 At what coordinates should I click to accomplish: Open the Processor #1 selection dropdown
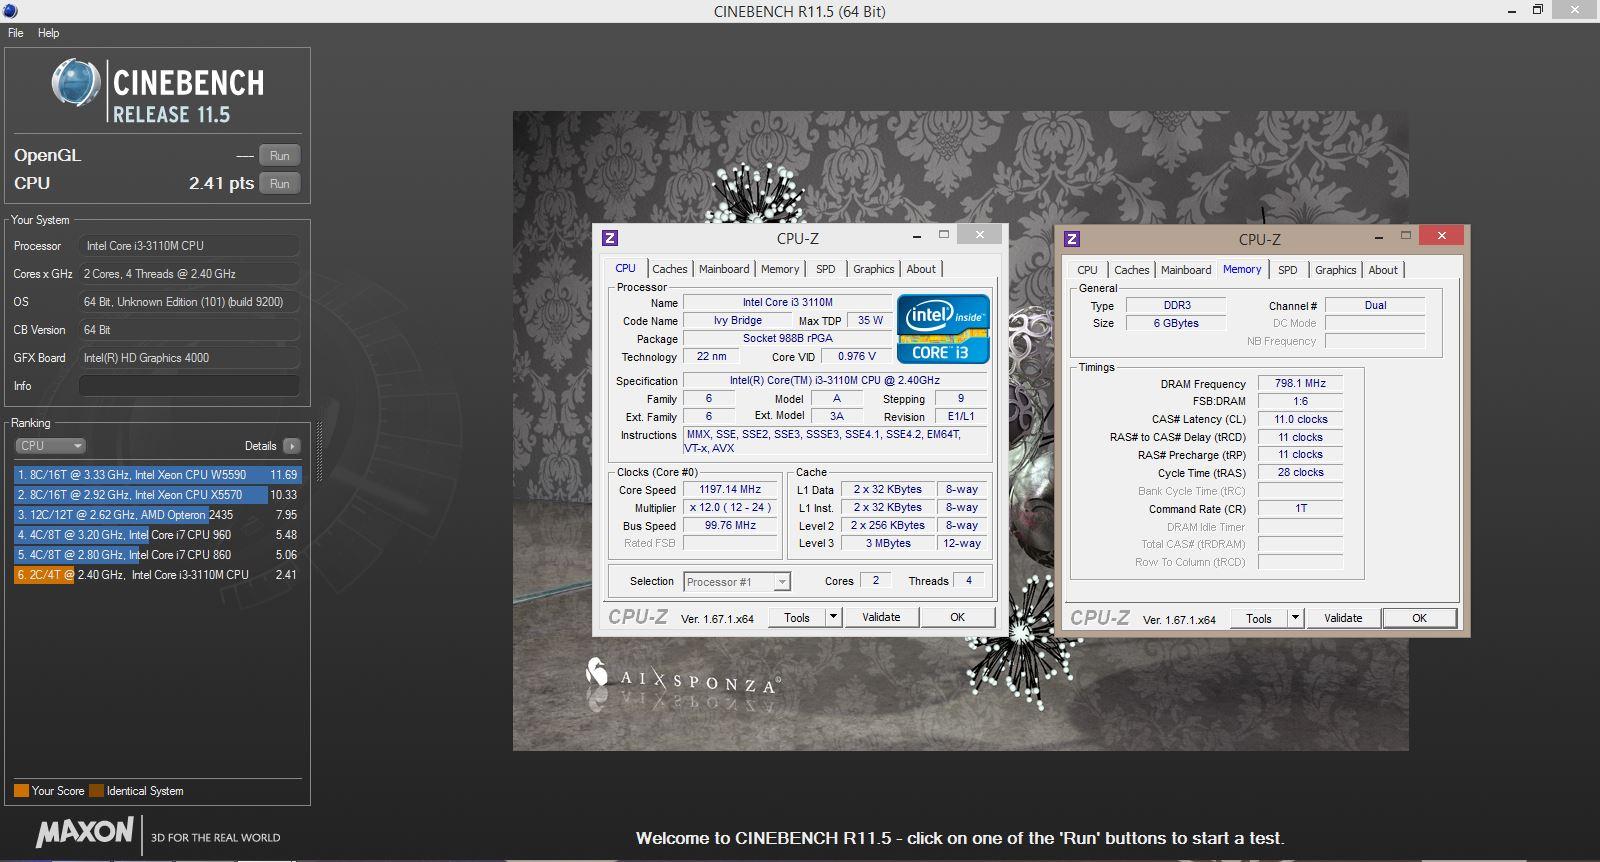(738, 582)
